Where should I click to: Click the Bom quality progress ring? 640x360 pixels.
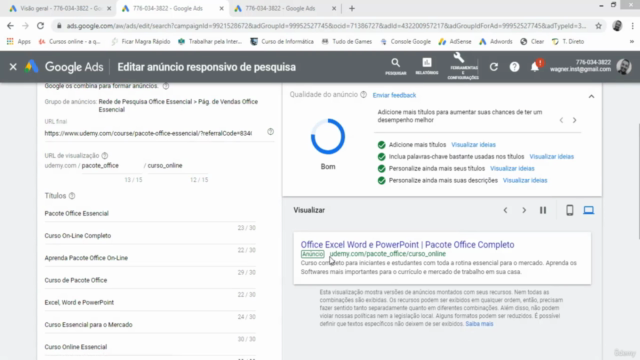click(x=328, y=136)
